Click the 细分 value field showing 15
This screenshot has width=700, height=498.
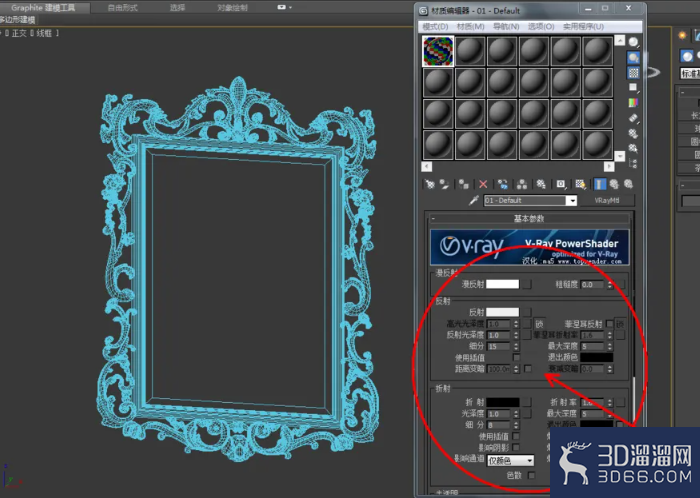coord(500,346)
